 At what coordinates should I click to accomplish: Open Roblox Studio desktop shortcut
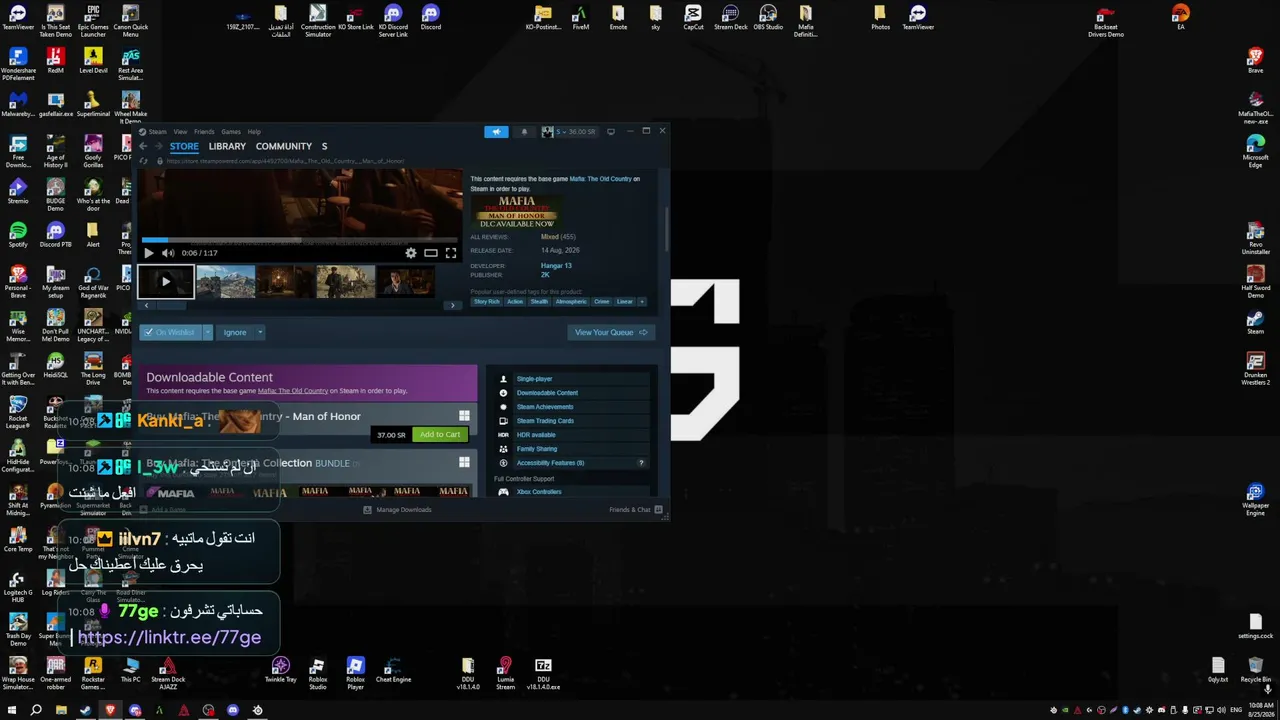pyautogui.click(x=317, y=672)
